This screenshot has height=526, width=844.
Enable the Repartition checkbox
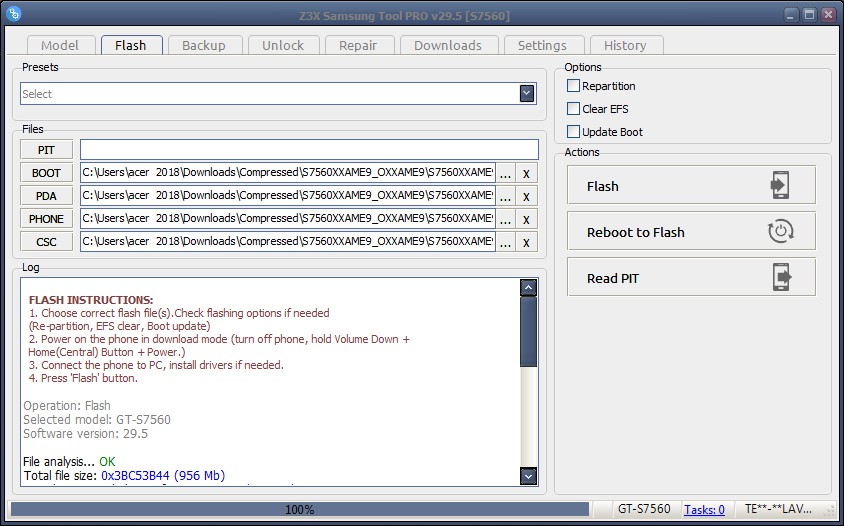tap(574, 86)
